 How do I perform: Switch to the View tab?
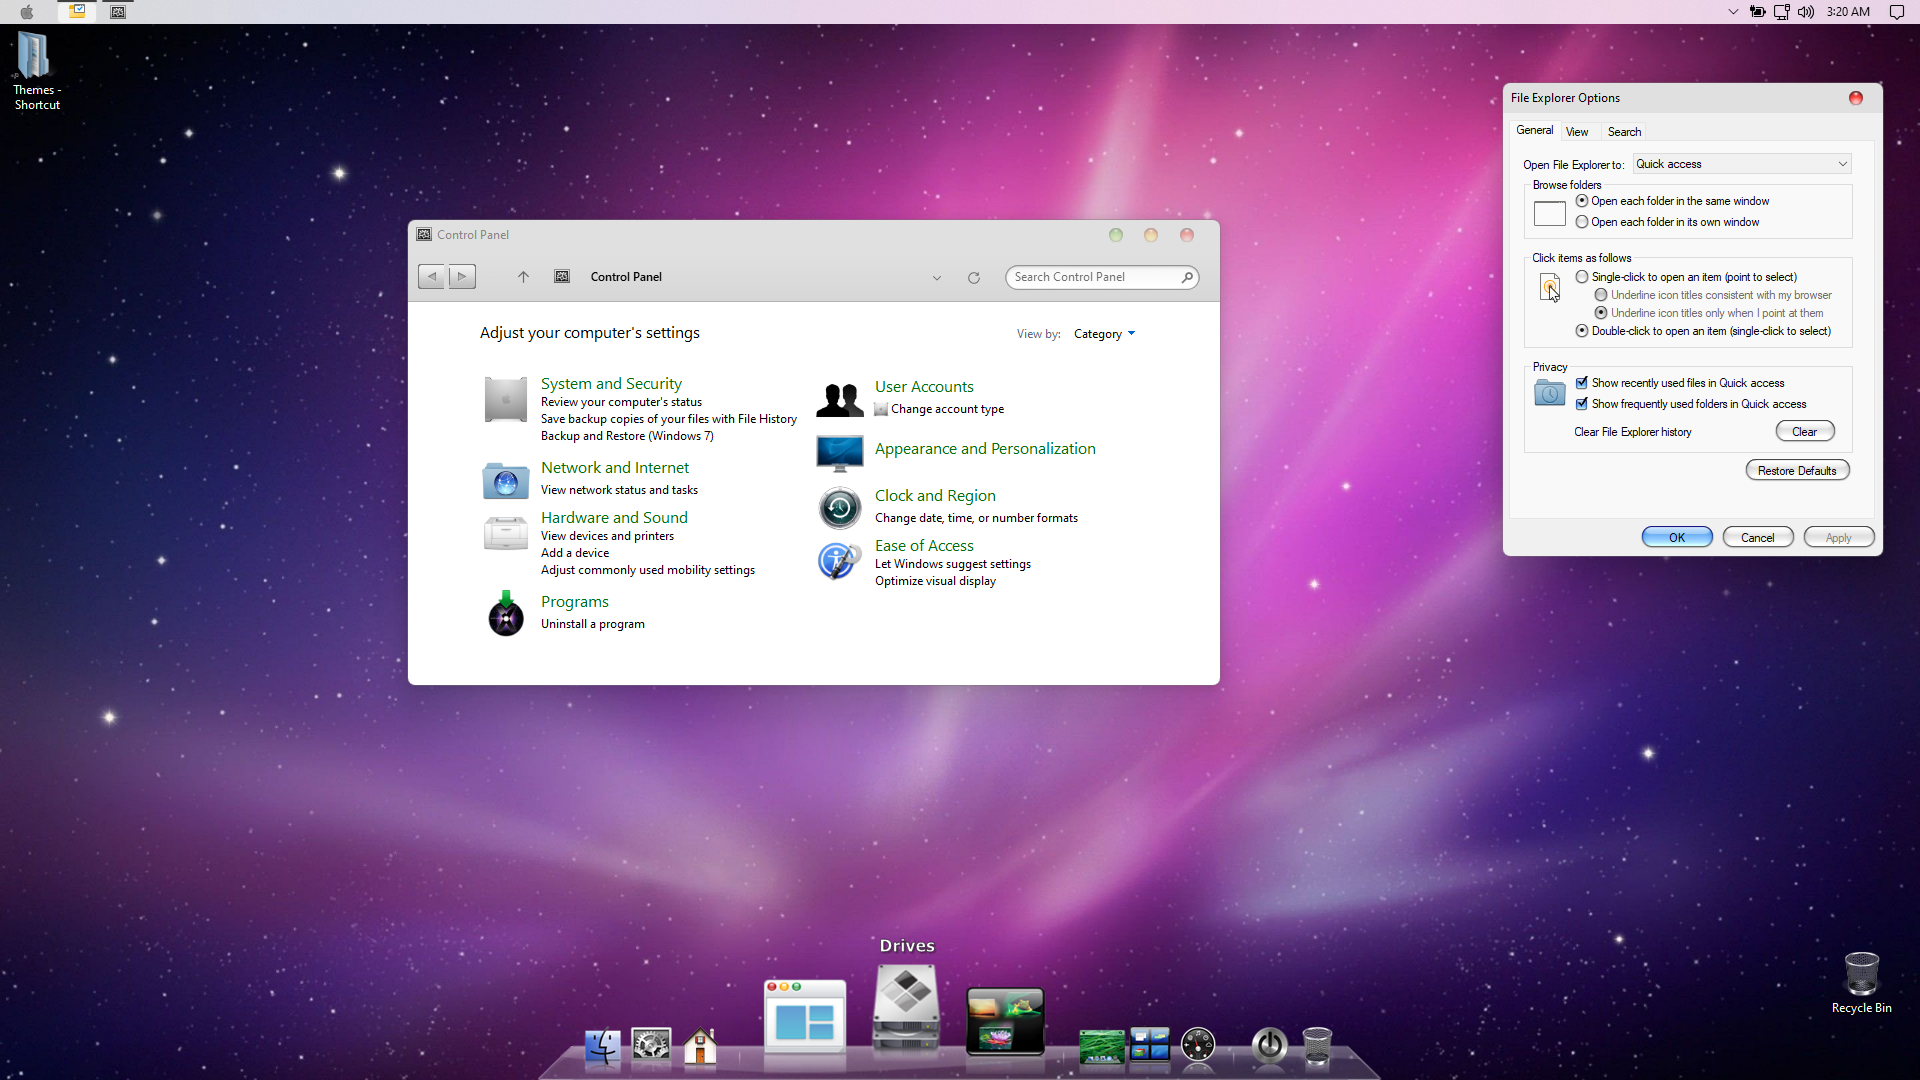click(1577, 132)
